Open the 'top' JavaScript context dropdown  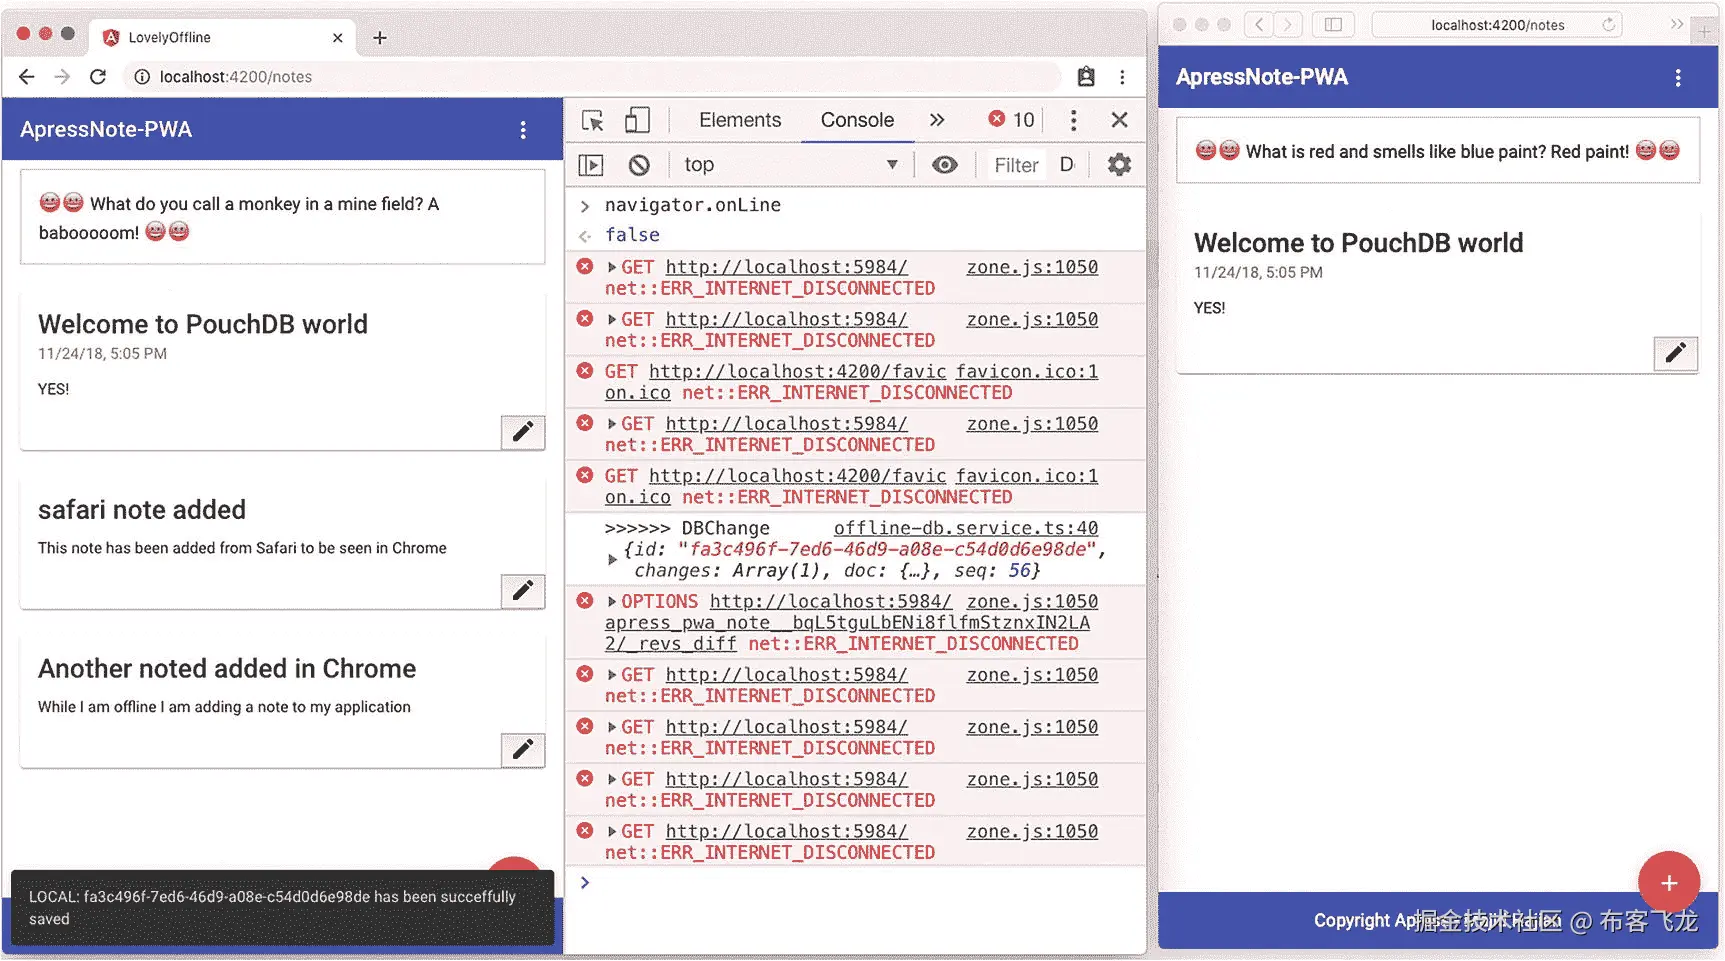click(x=790, y=165)
